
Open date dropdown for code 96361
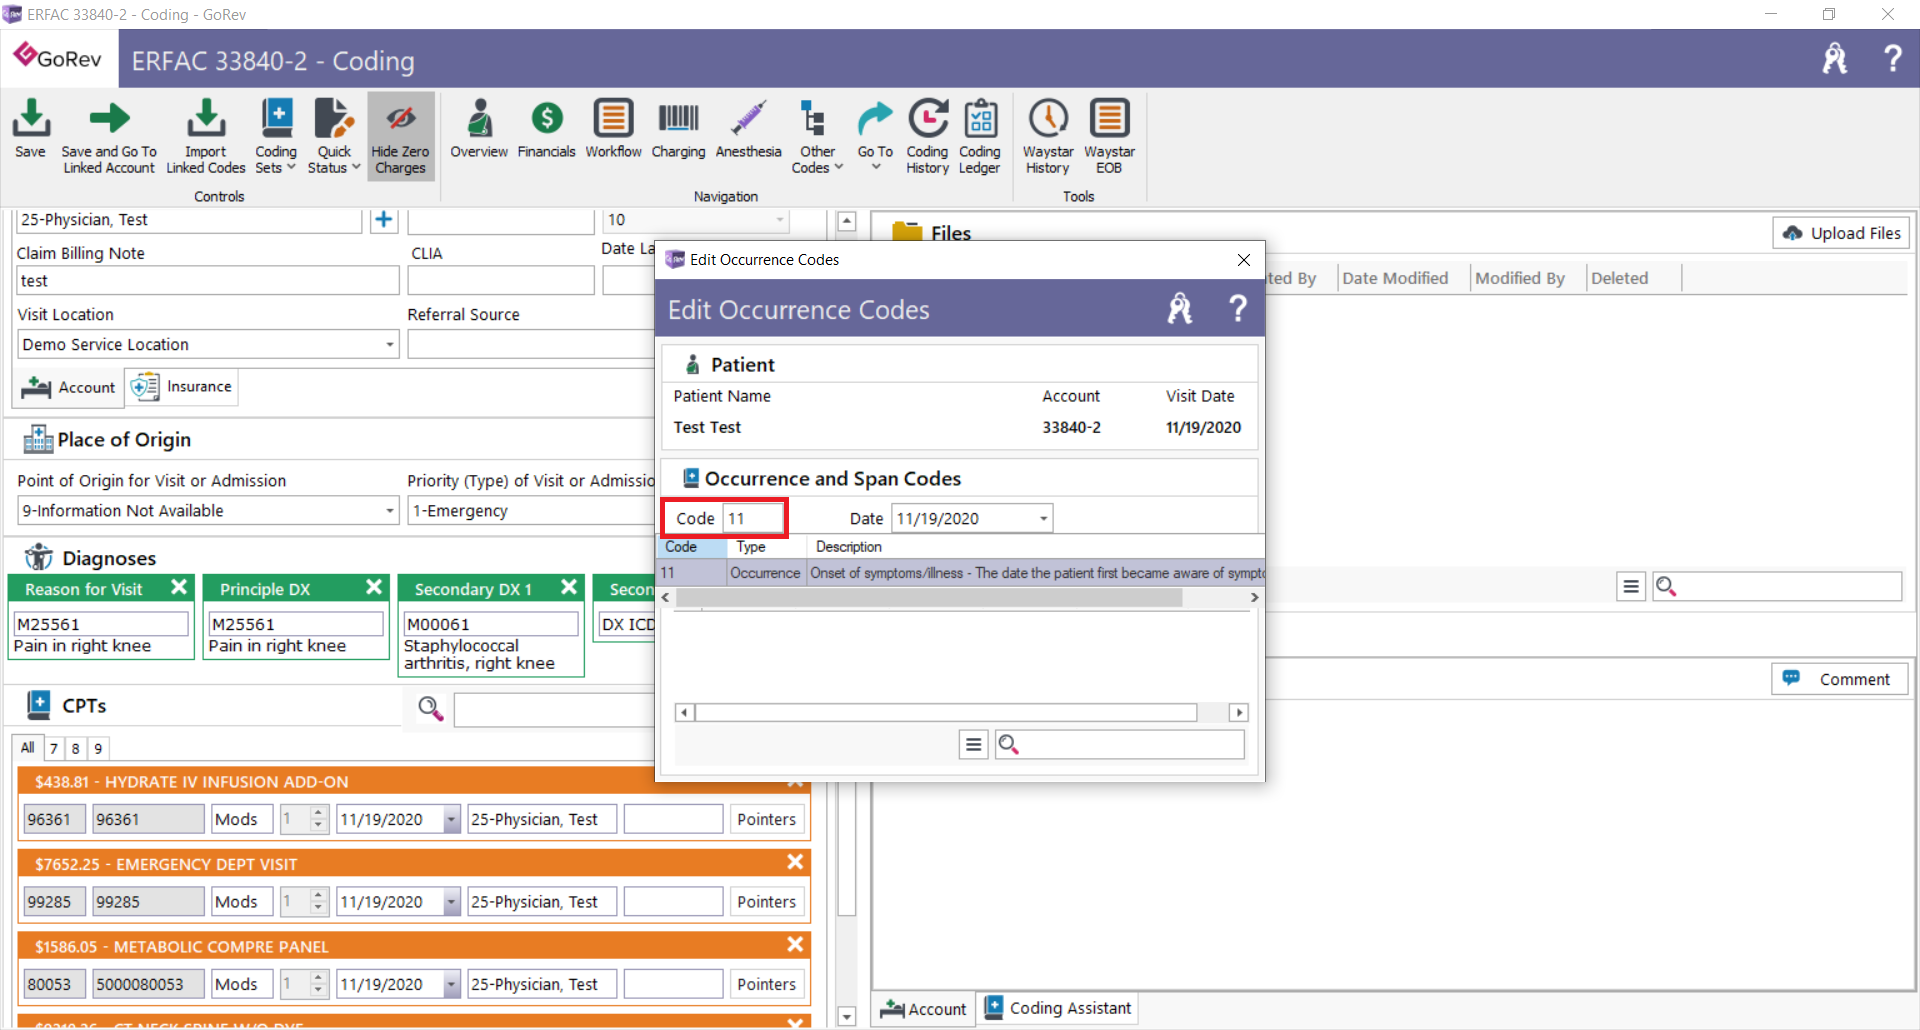[x=451, y=819]
